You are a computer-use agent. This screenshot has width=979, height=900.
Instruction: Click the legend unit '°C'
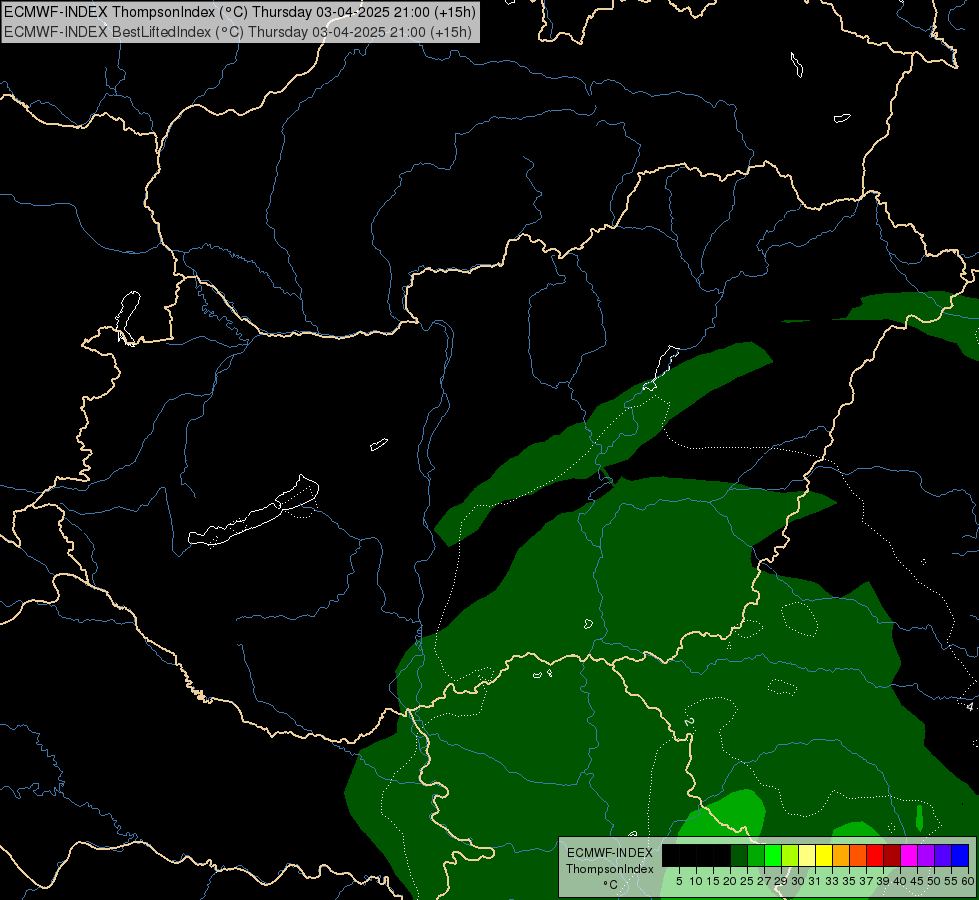[611, 884]
